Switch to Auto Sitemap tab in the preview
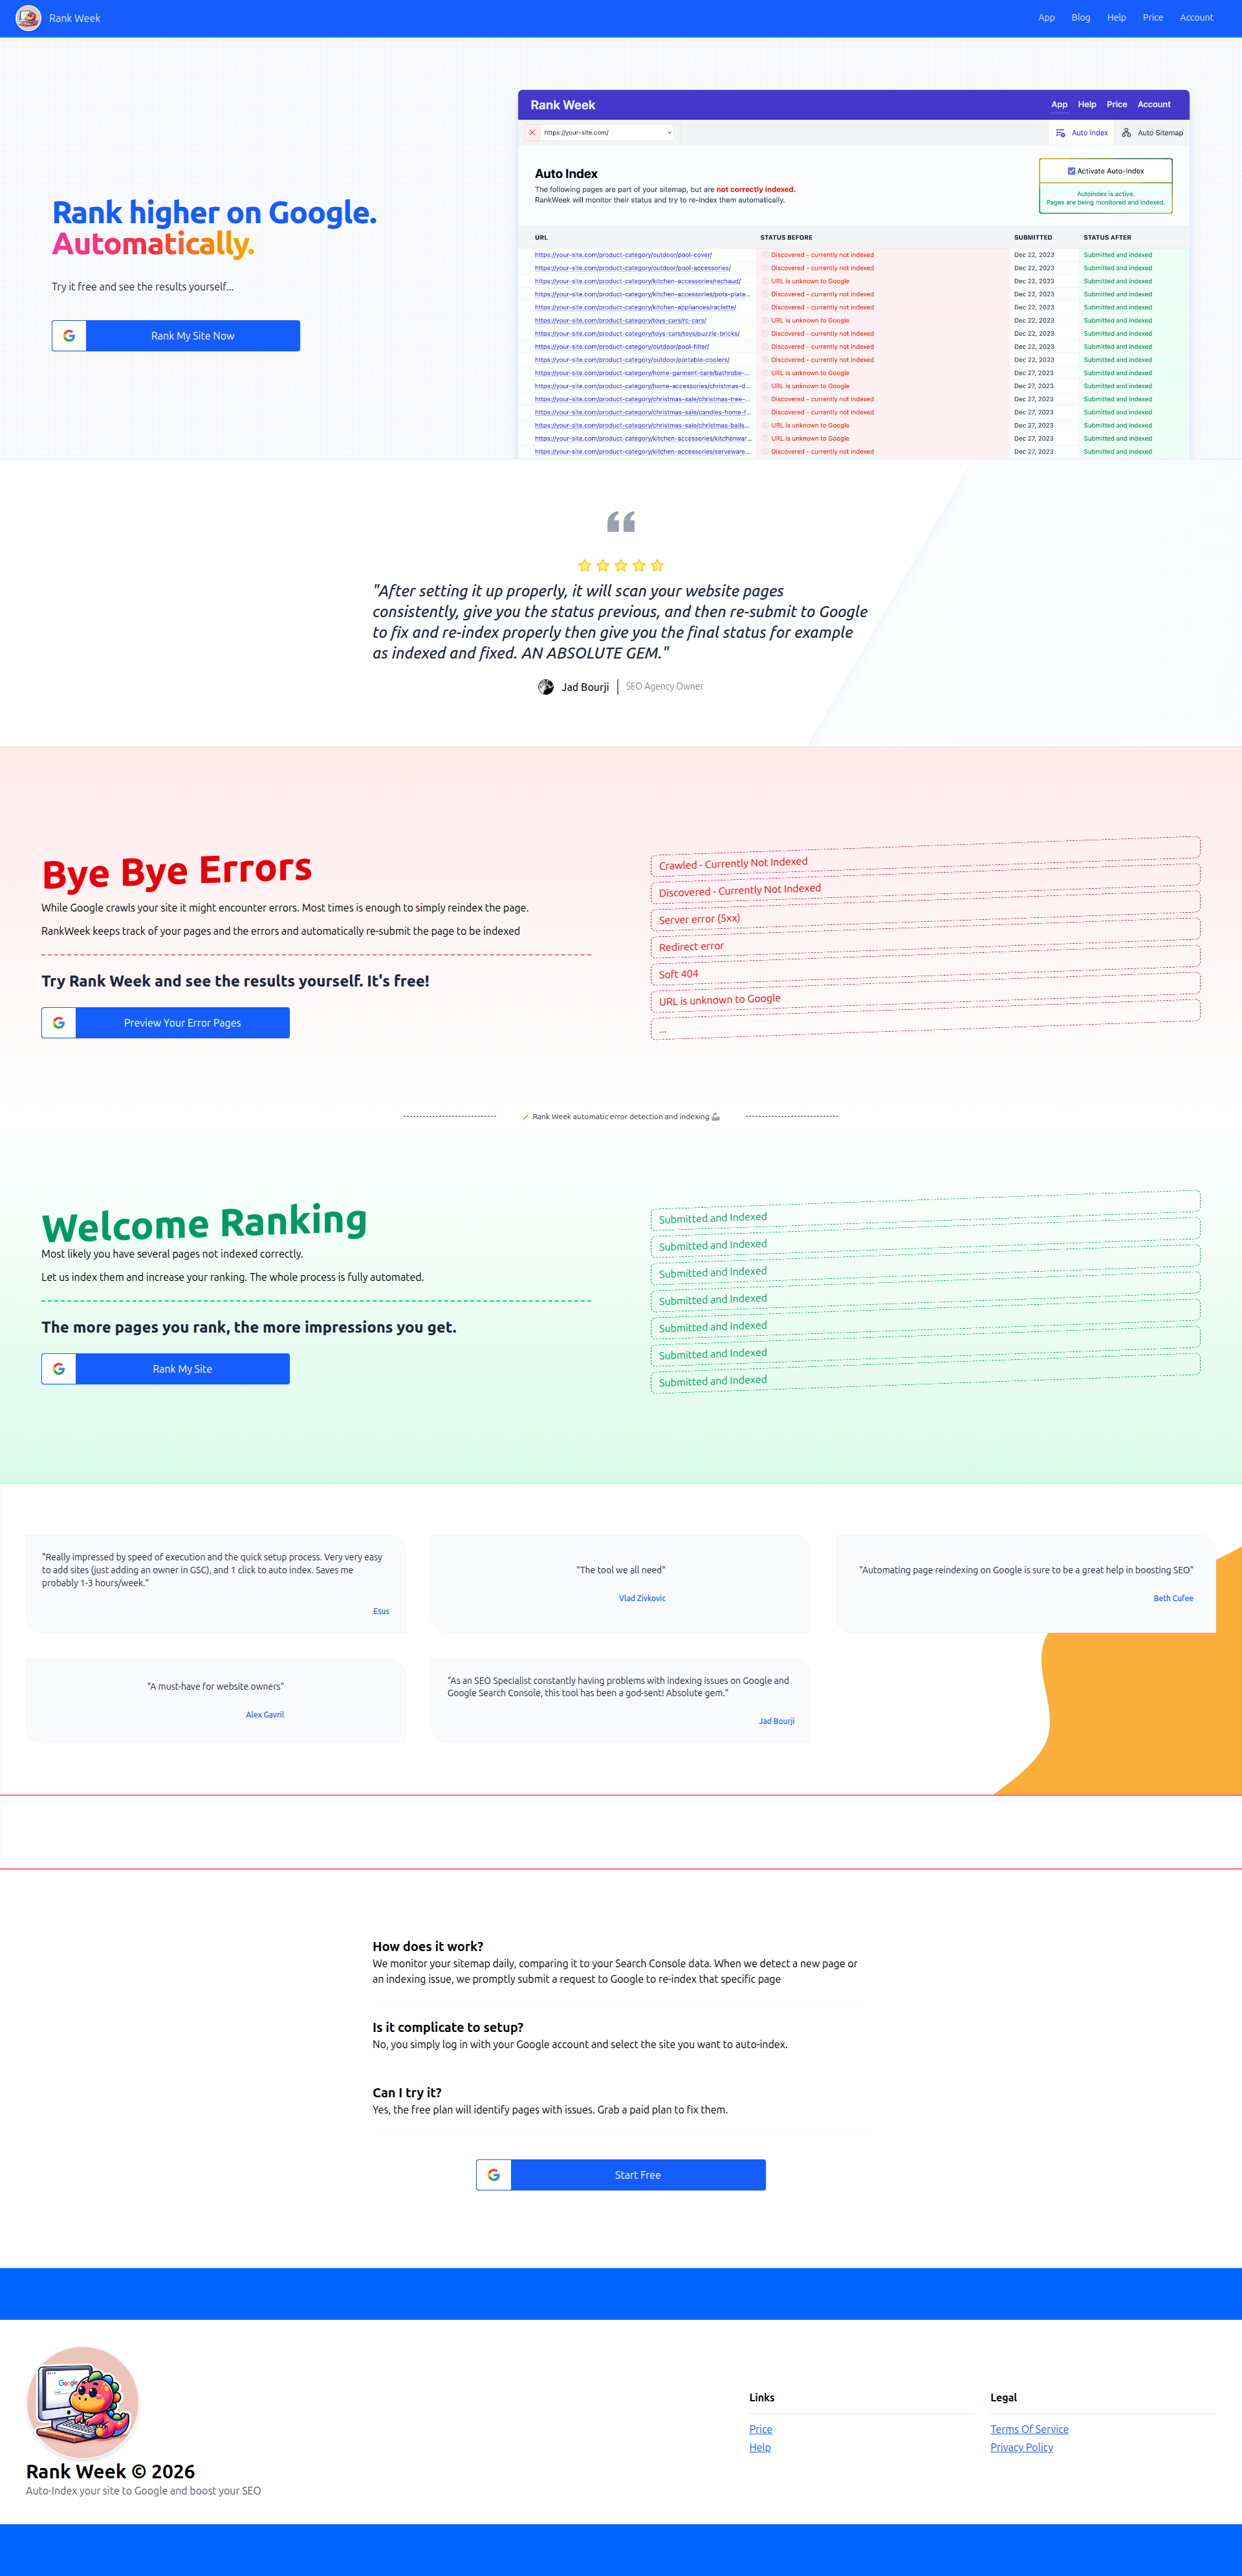Image resolution: width=1242 pixels, height=2576 pixels. click(x=1152, y=133)
